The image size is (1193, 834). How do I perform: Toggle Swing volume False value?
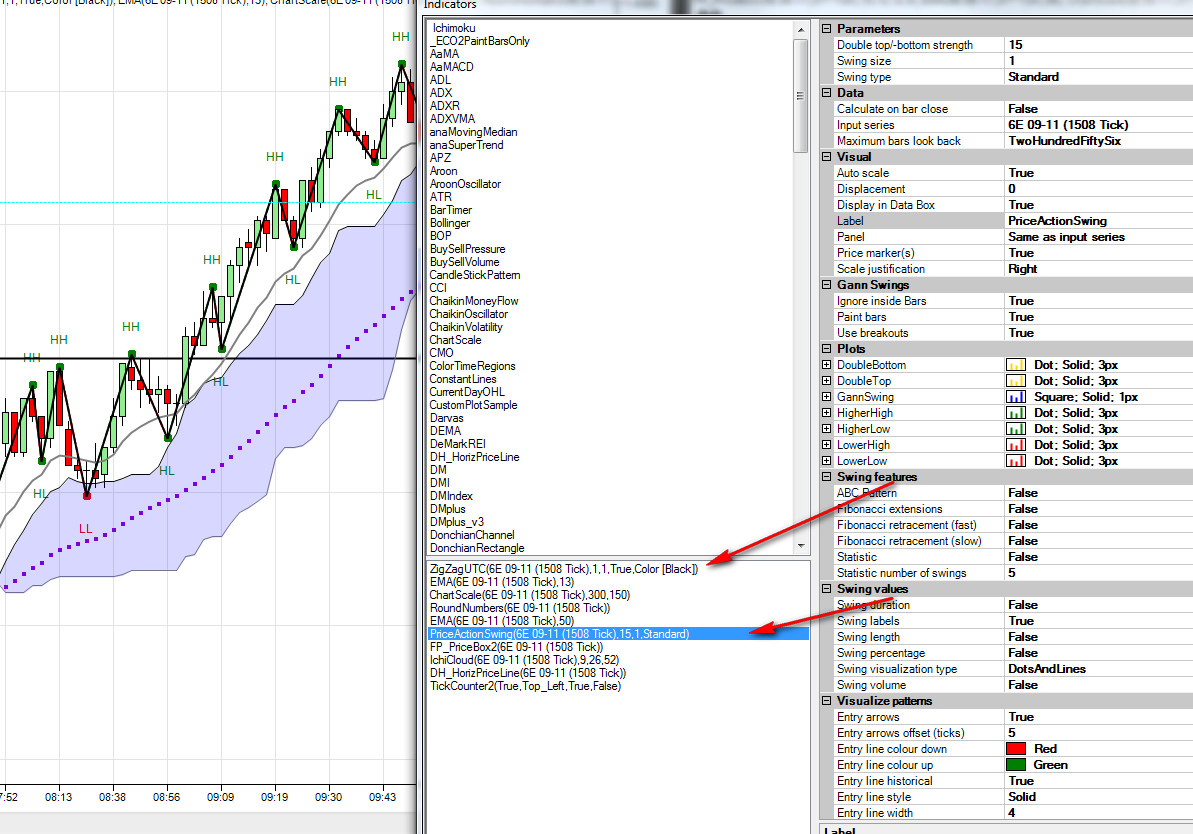1099,685
